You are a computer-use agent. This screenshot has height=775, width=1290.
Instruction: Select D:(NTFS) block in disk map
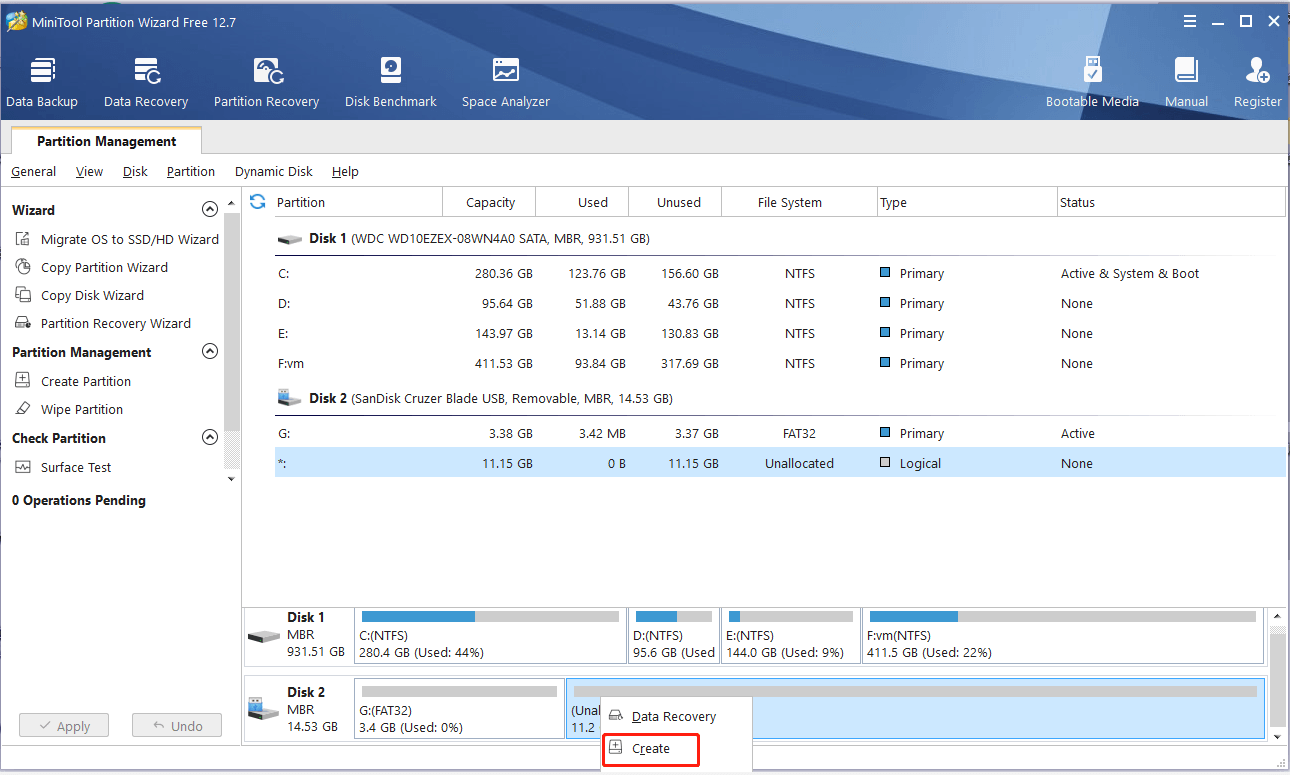pos(674,635)
